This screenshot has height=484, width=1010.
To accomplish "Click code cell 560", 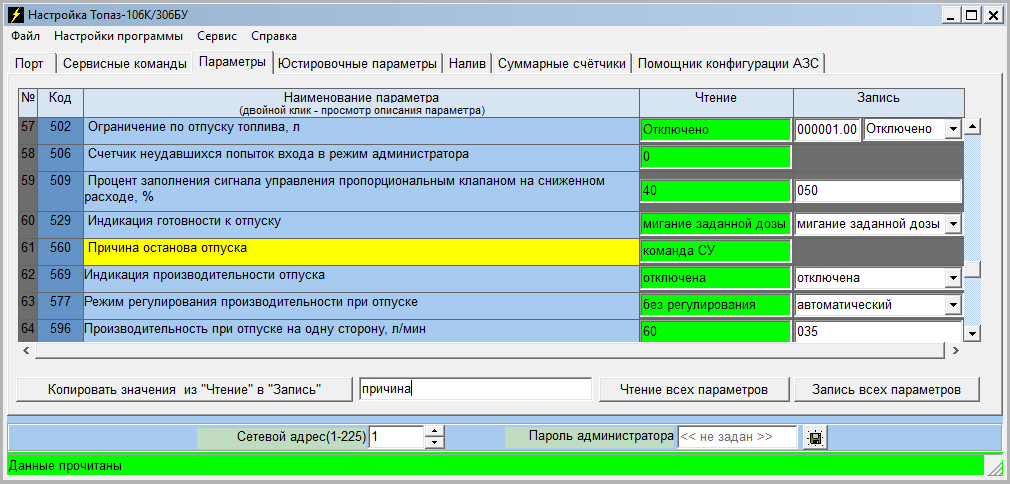I will (60, 251).
